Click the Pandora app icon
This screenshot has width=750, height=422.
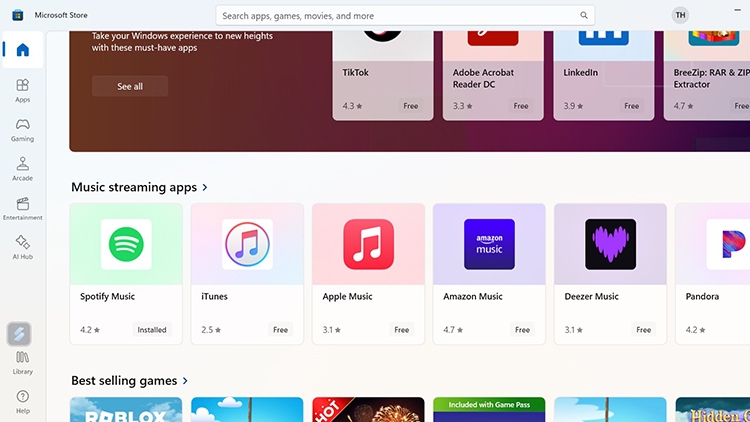pyautogui.click(x=728, y=244)
